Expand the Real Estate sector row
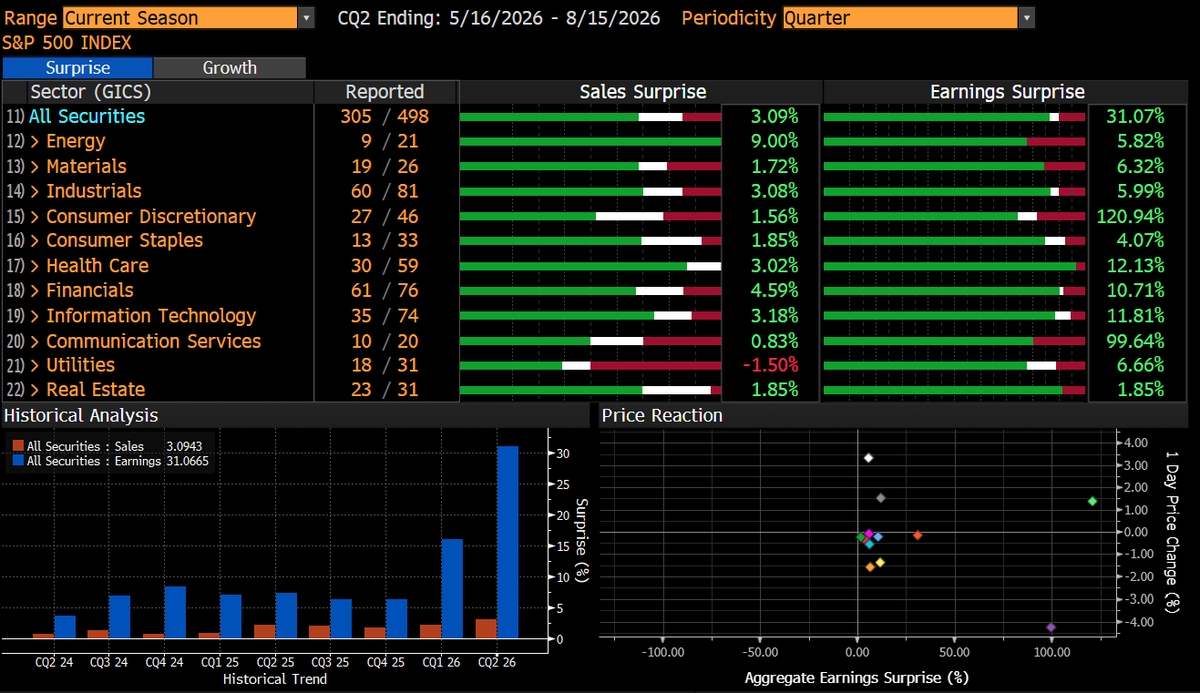 36,390
